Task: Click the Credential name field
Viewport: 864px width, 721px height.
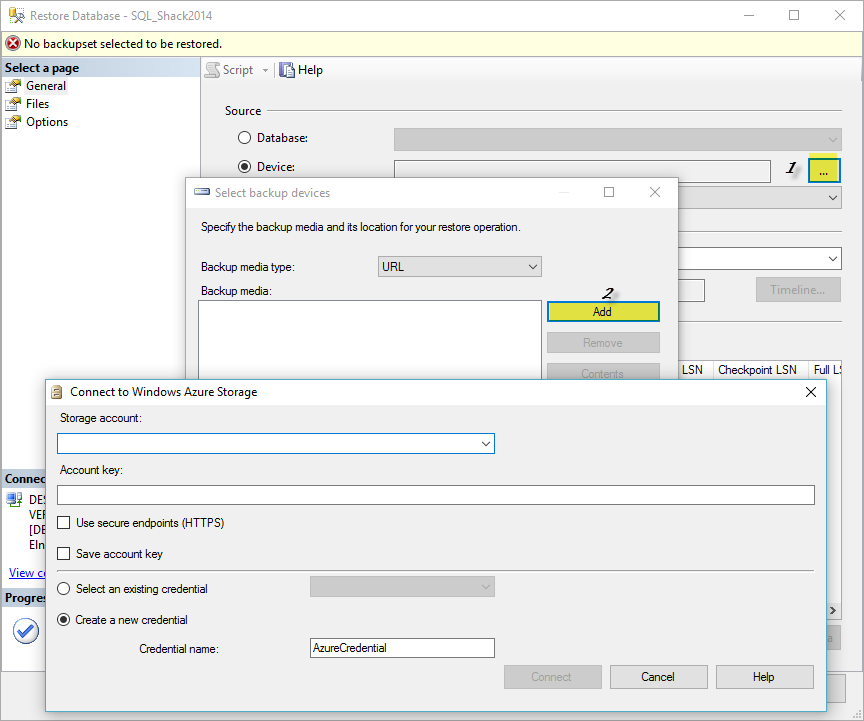Action: point(402,648)
